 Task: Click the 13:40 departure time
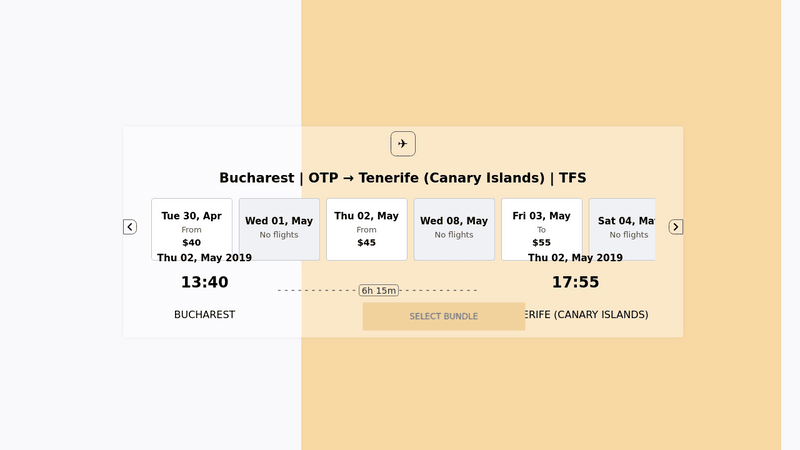204,283
